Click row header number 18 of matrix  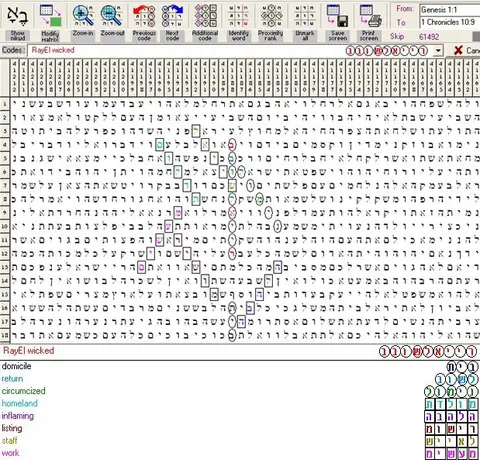tap(5, 335)
